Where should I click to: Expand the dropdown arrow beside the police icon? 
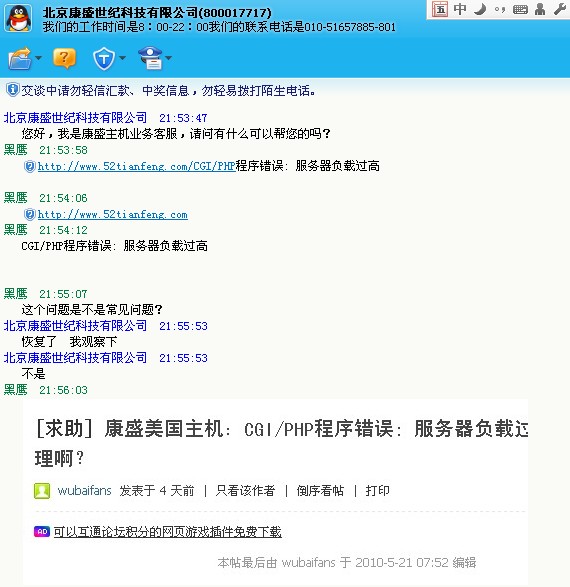click(x=168, y=58)
